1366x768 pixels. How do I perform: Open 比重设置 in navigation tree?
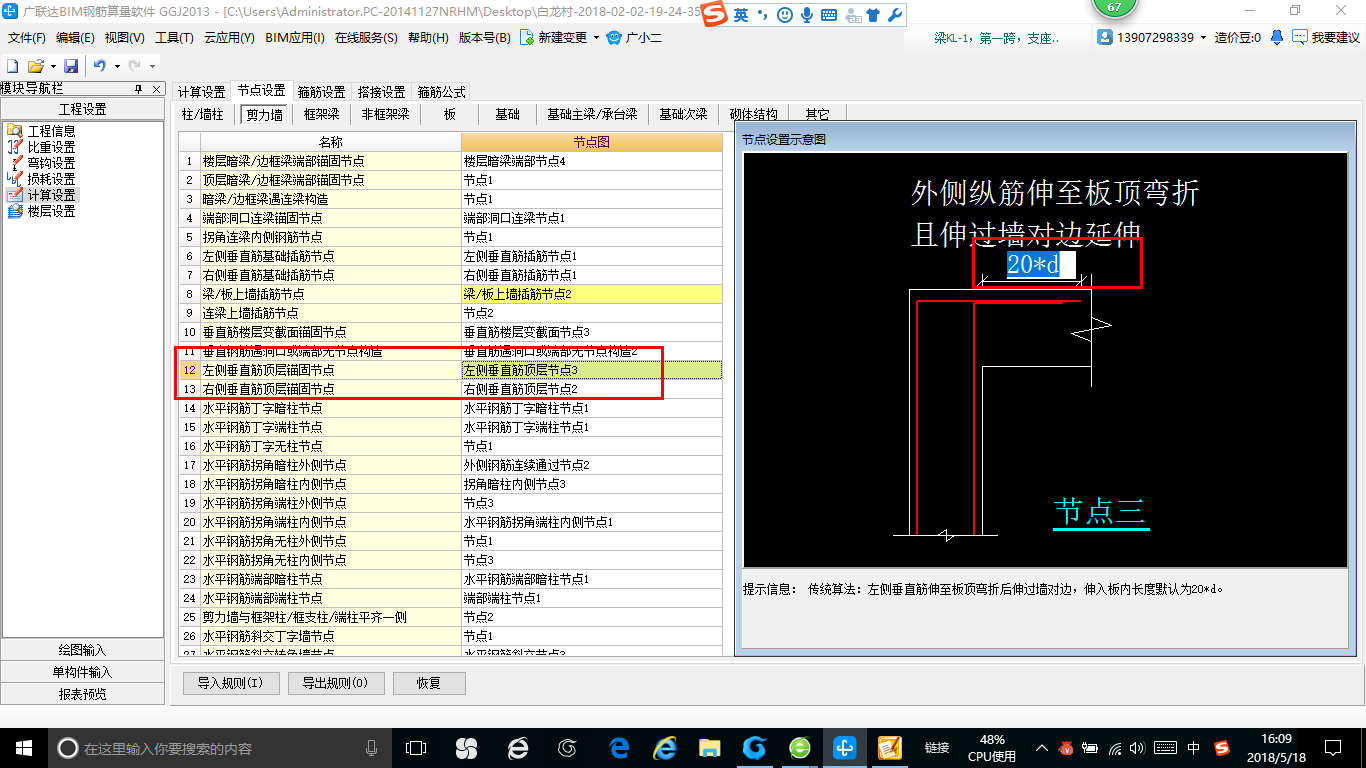tap(51, 147)
